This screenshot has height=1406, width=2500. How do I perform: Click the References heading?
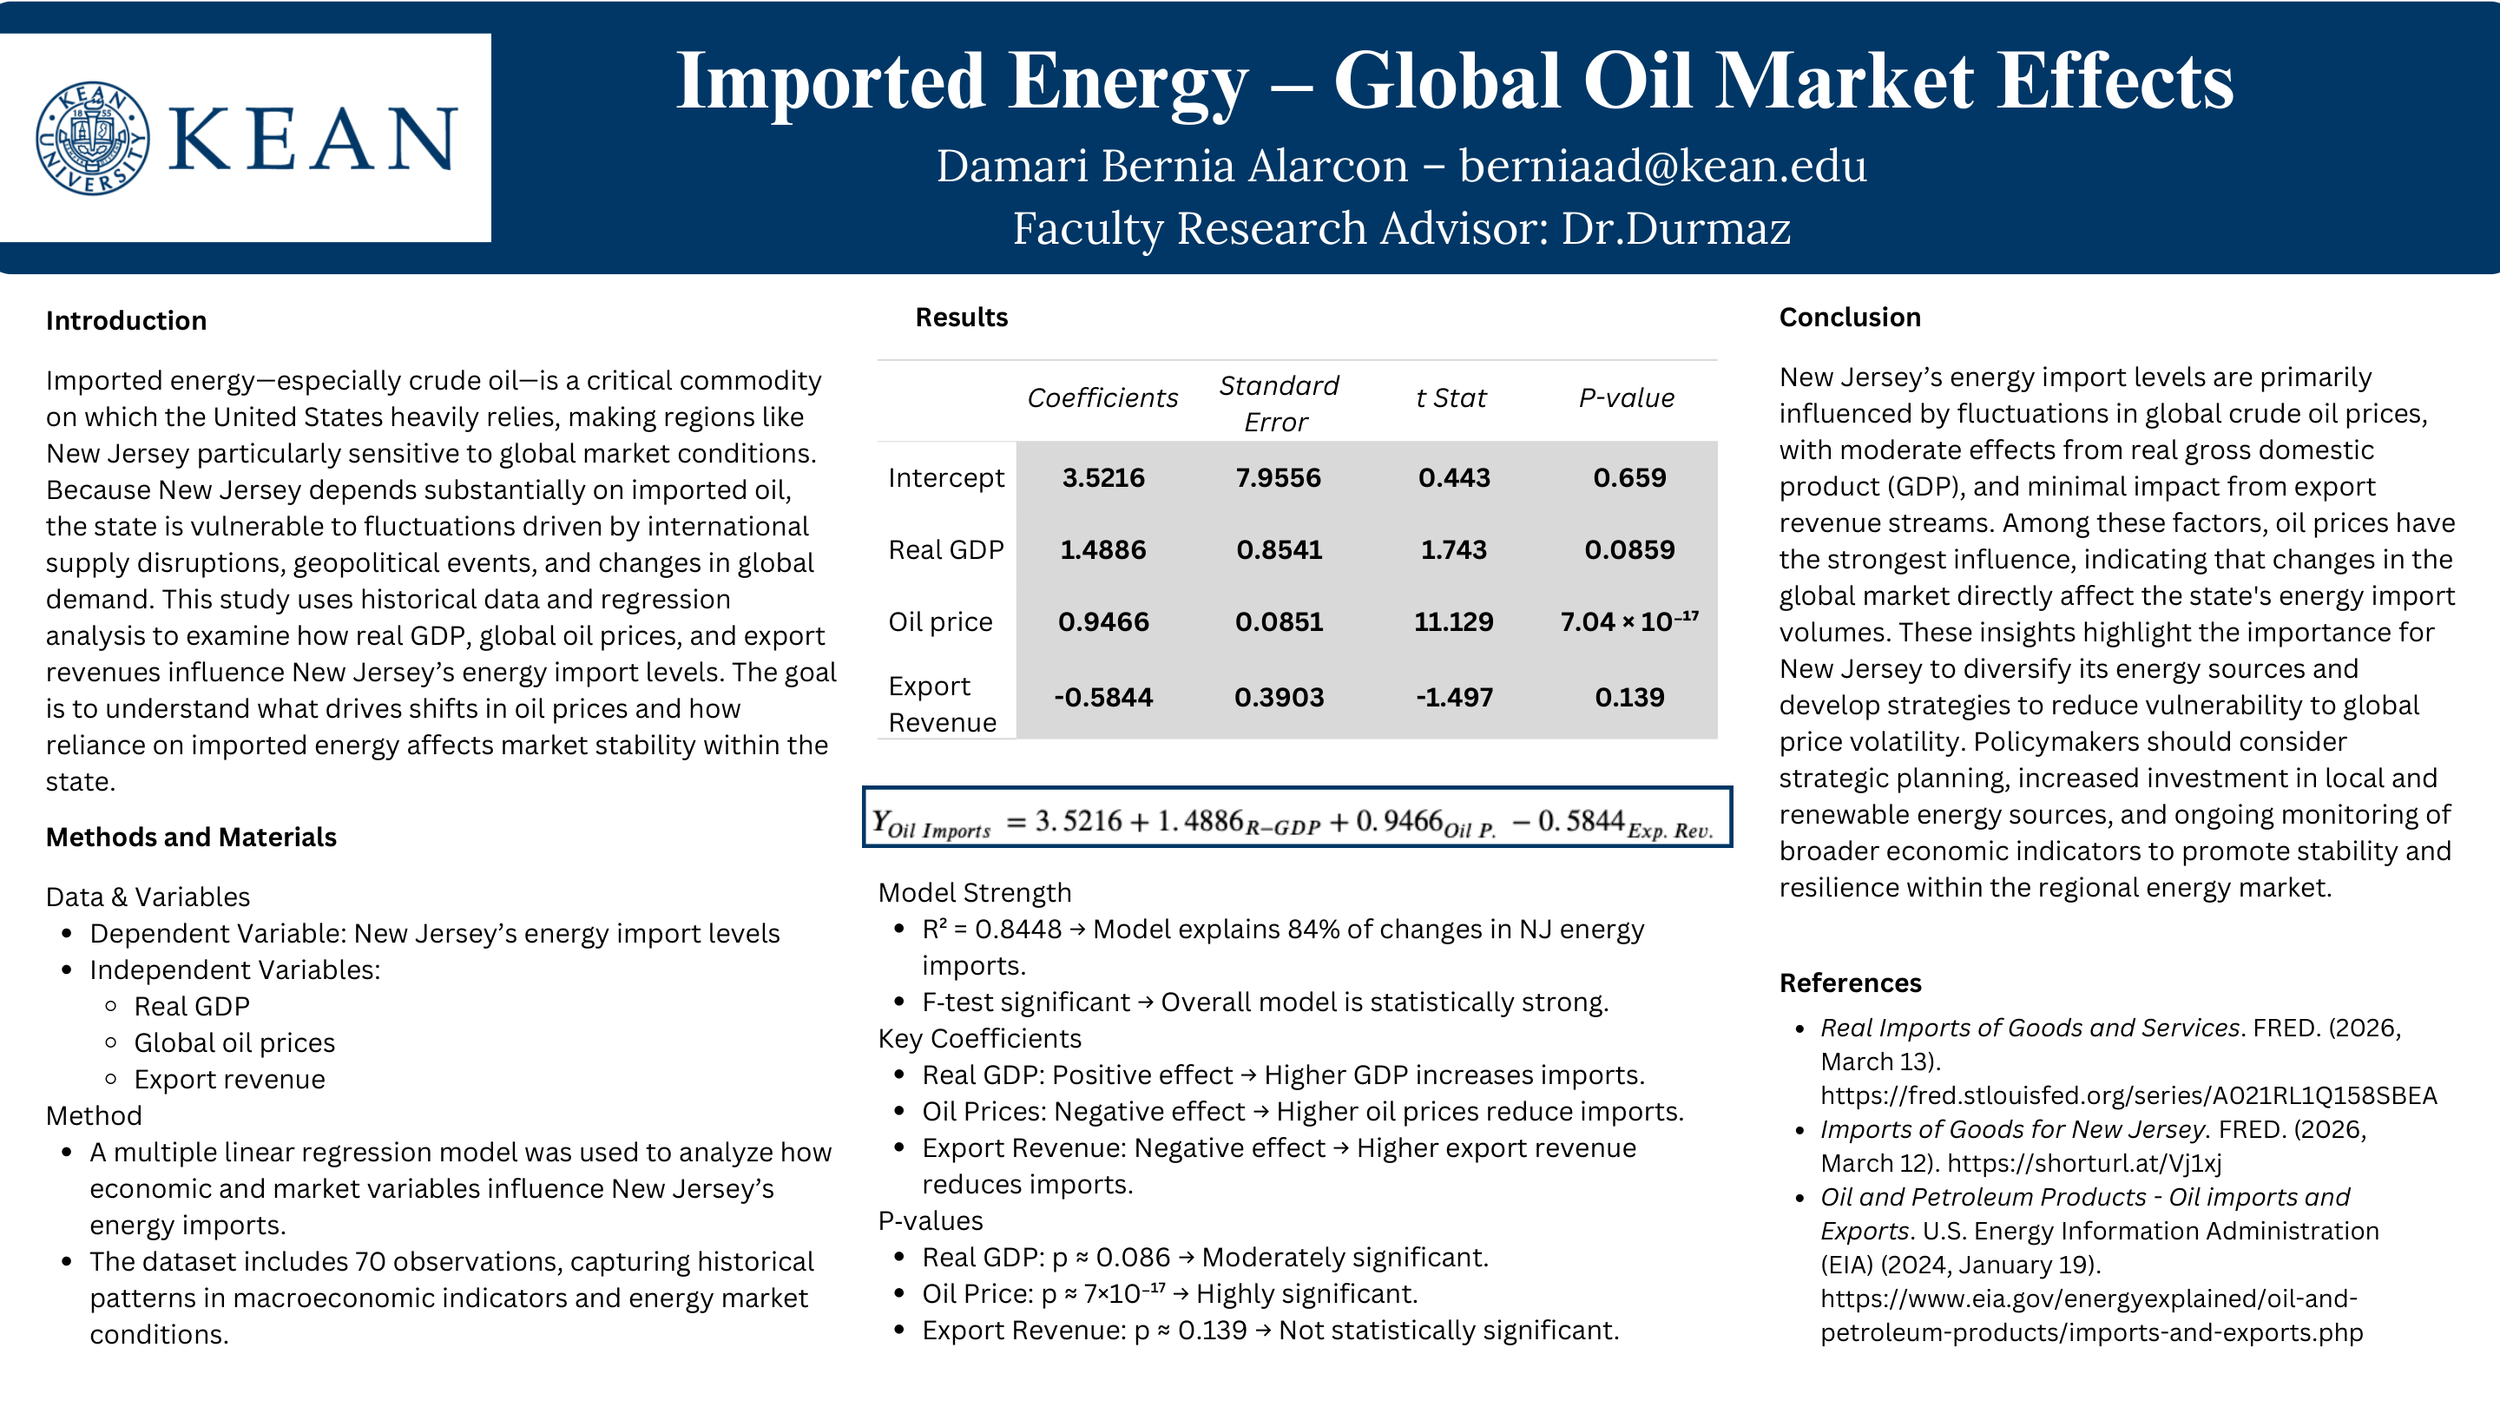point(1850,983)
